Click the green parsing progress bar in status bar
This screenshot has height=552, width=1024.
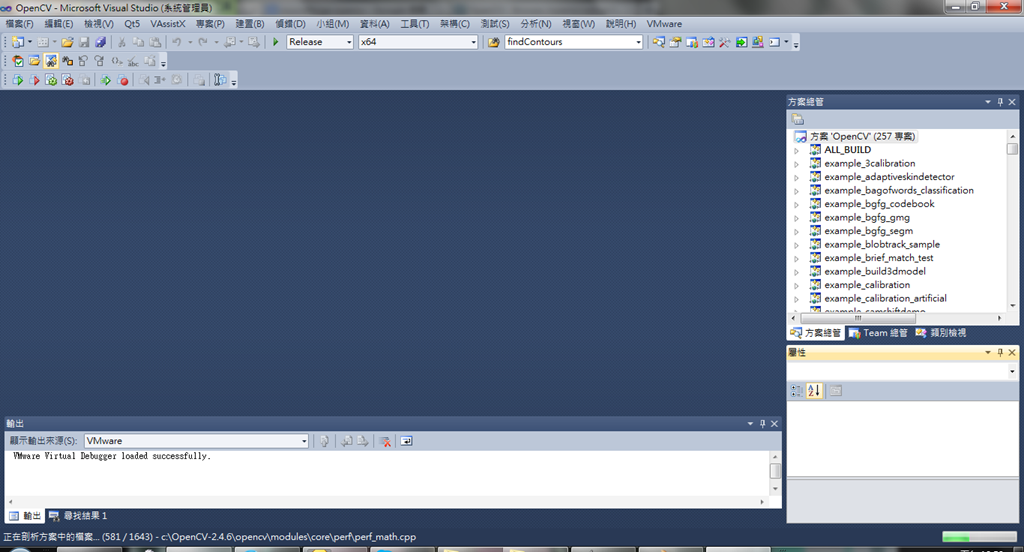(x=979, y=537)
